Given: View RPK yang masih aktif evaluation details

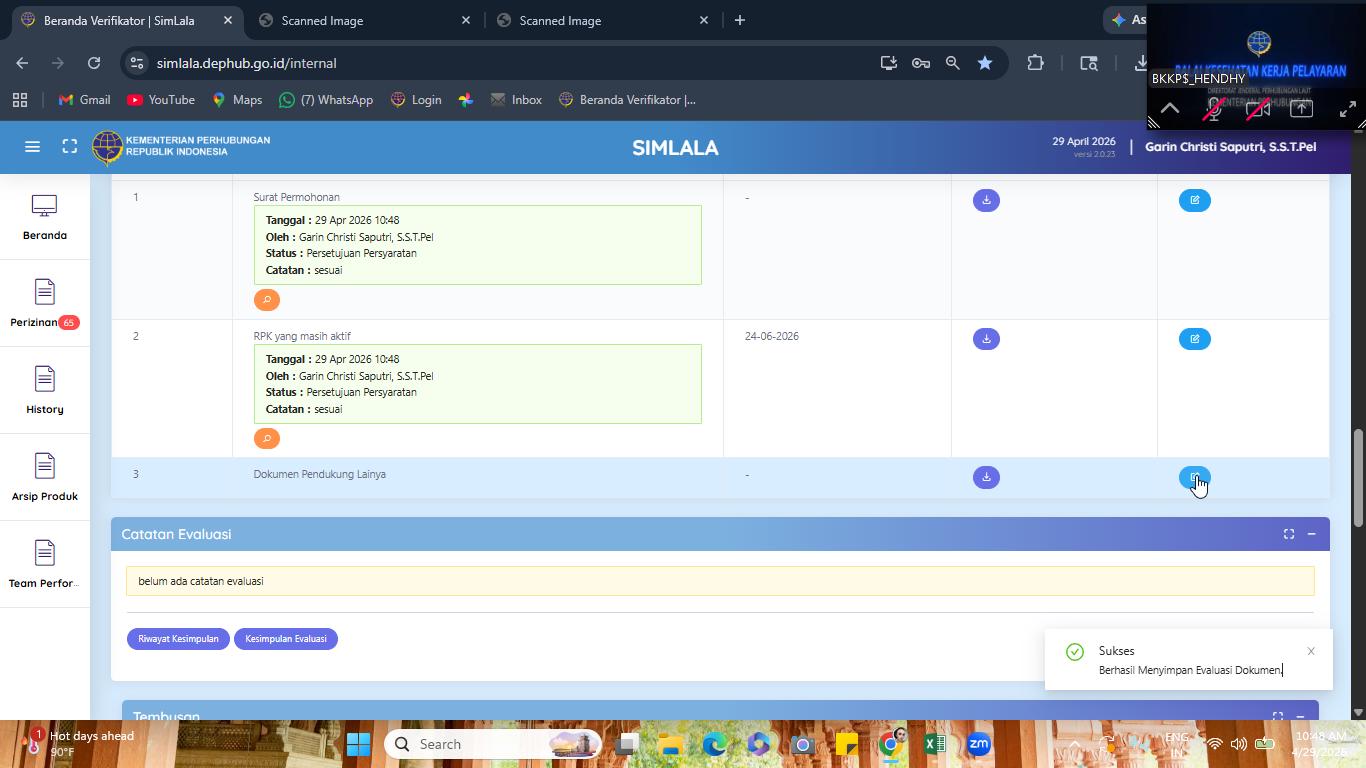Looking at the screenshot, I should pos(266,438).
